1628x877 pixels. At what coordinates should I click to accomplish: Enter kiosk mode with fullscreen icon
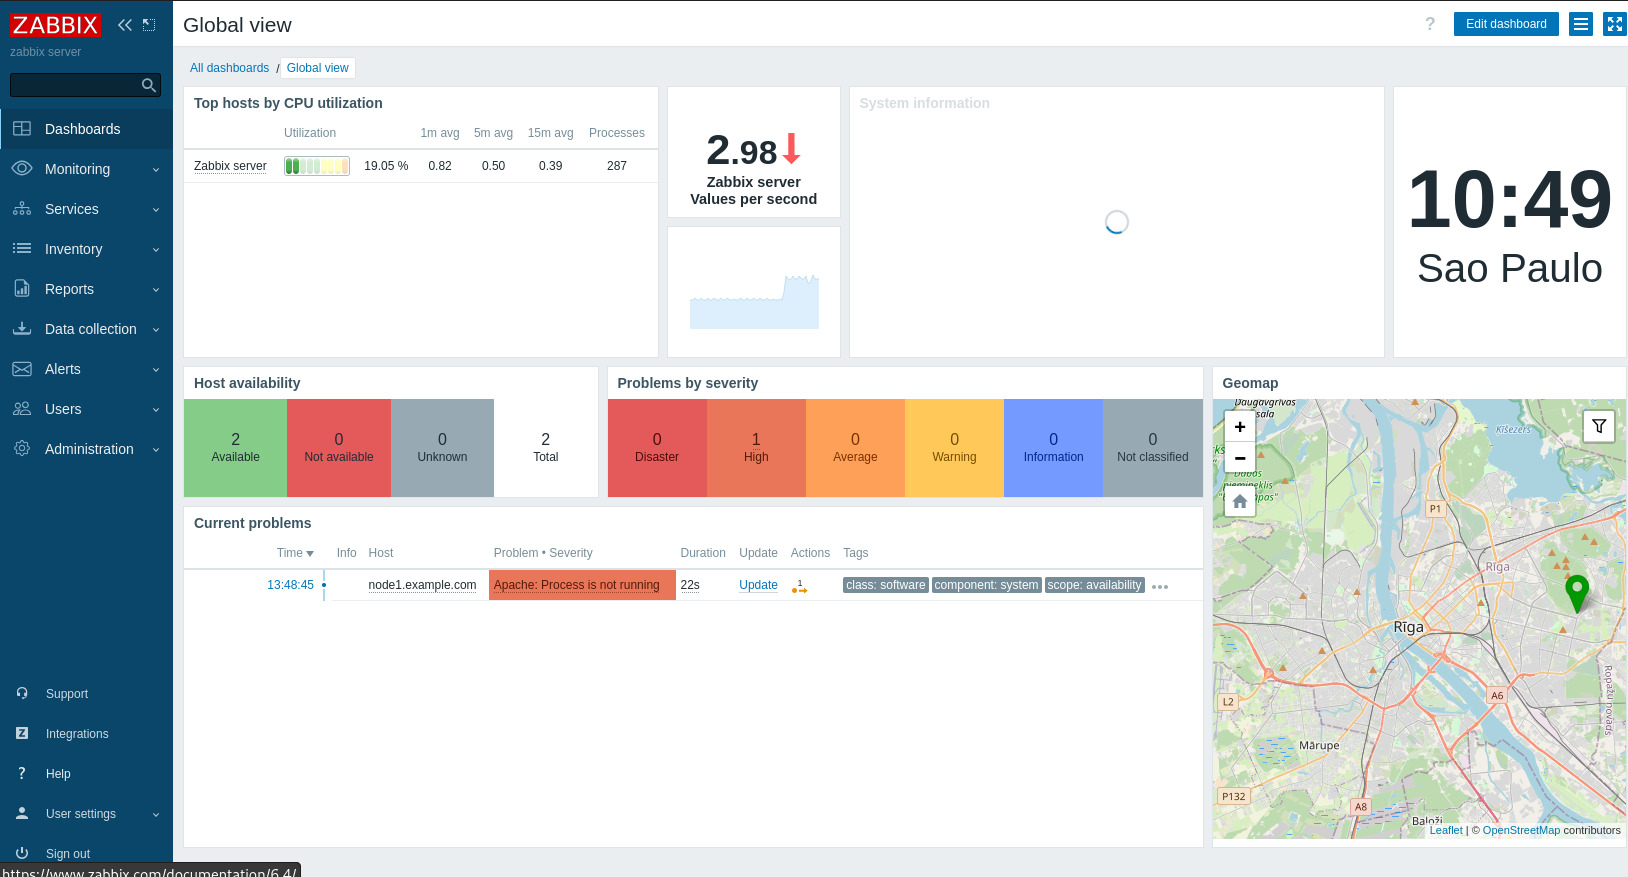click(x=1615, y=24)
